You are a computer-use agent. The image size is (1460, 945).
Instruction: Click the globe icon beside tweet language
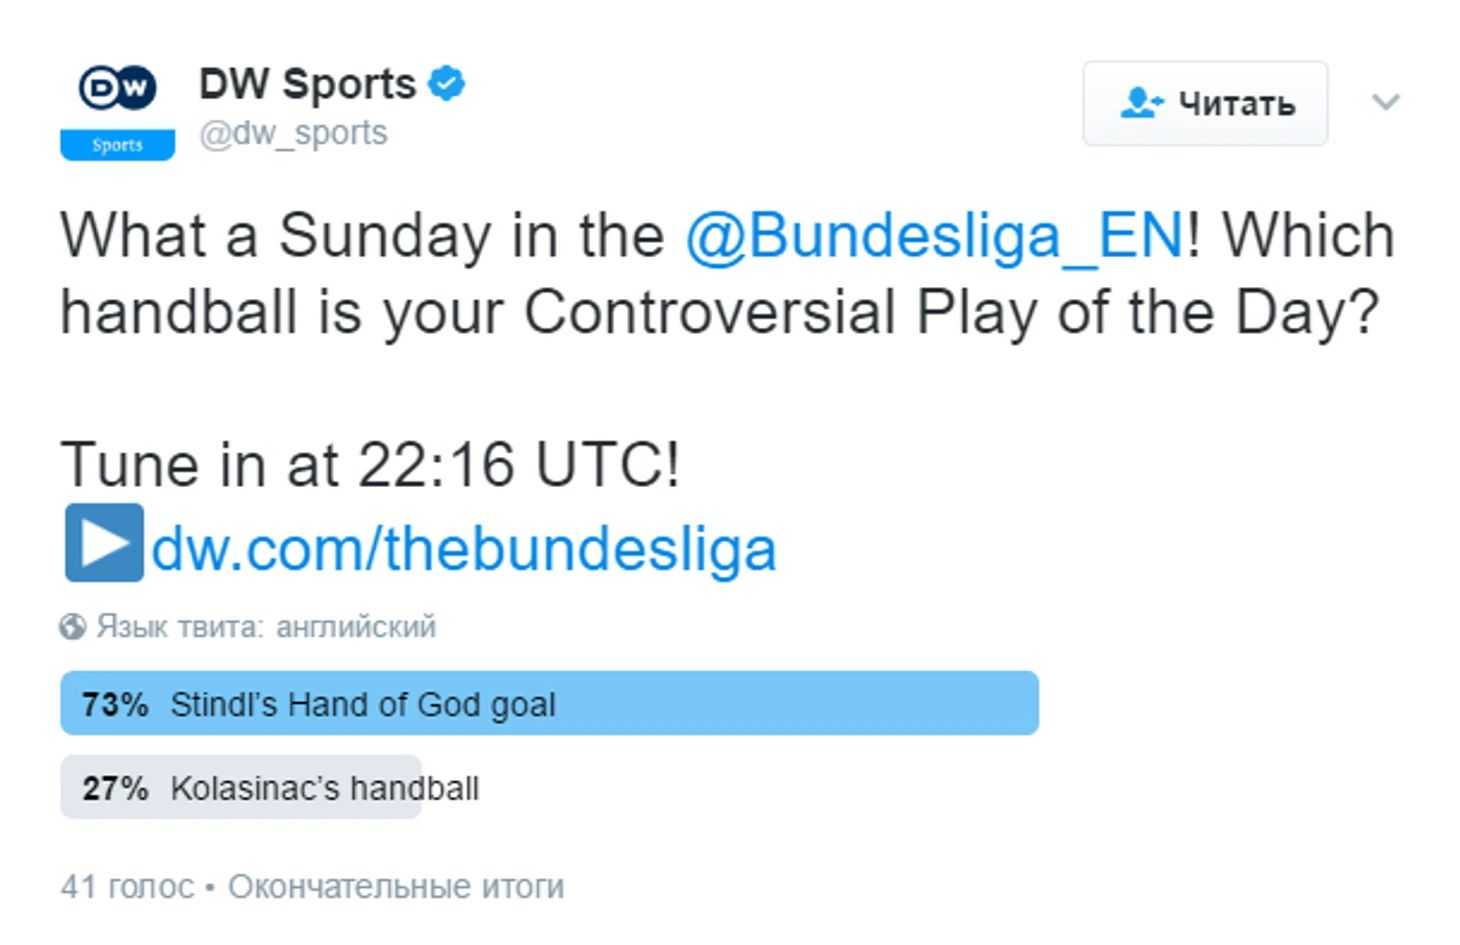click(72, 627)
